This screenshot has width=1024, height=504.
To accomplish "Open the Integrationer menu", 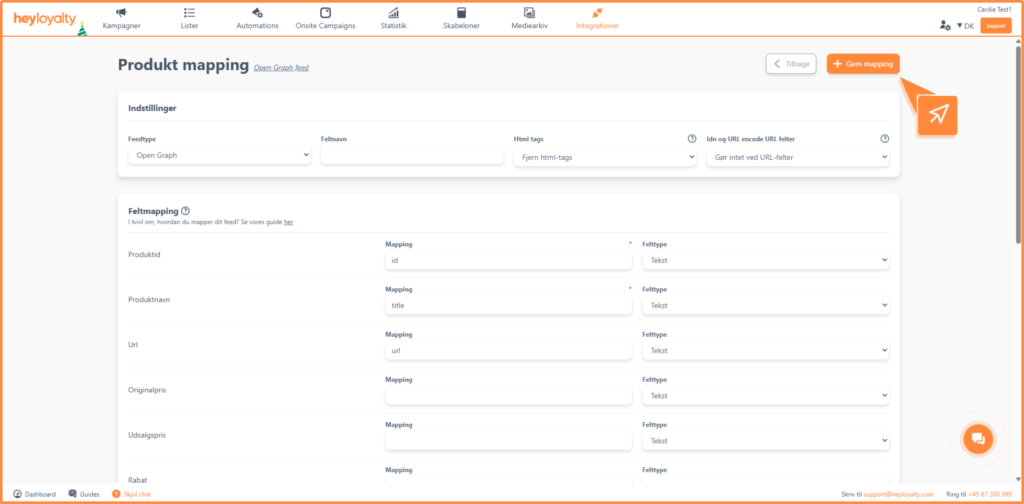I will pos(597,18).
